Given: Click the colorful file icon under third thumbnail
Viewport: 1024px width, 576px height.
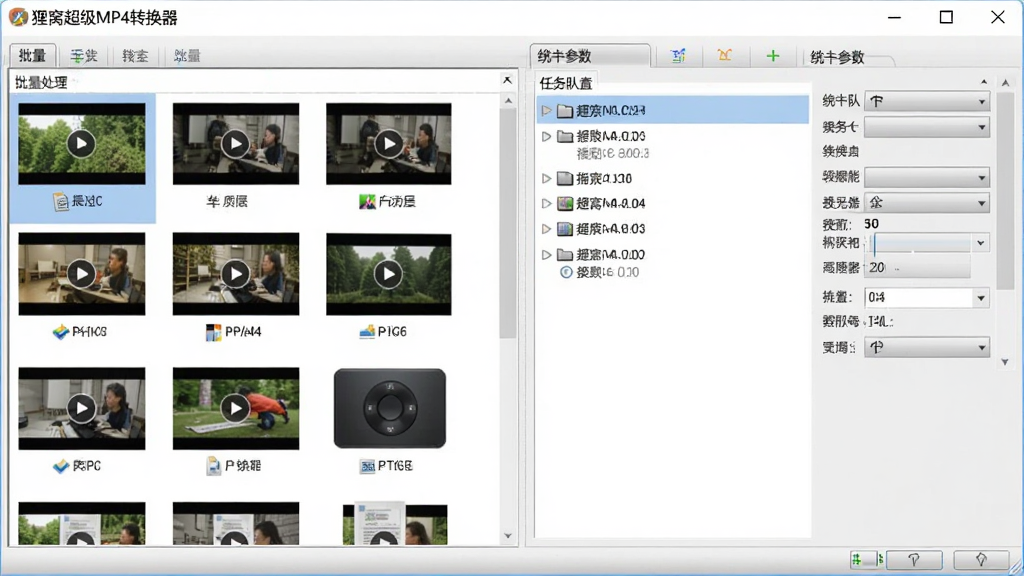Looking at the screenshot, I should click(x=367, y=202).
